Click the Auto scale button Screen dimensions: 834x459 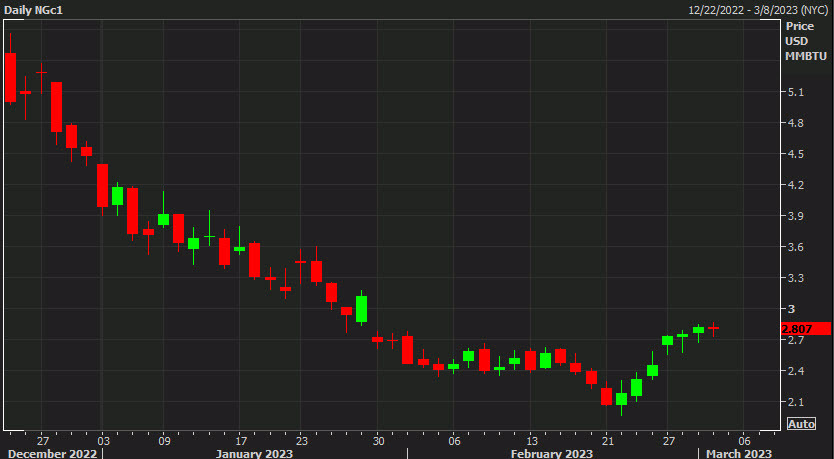point(801,424)
